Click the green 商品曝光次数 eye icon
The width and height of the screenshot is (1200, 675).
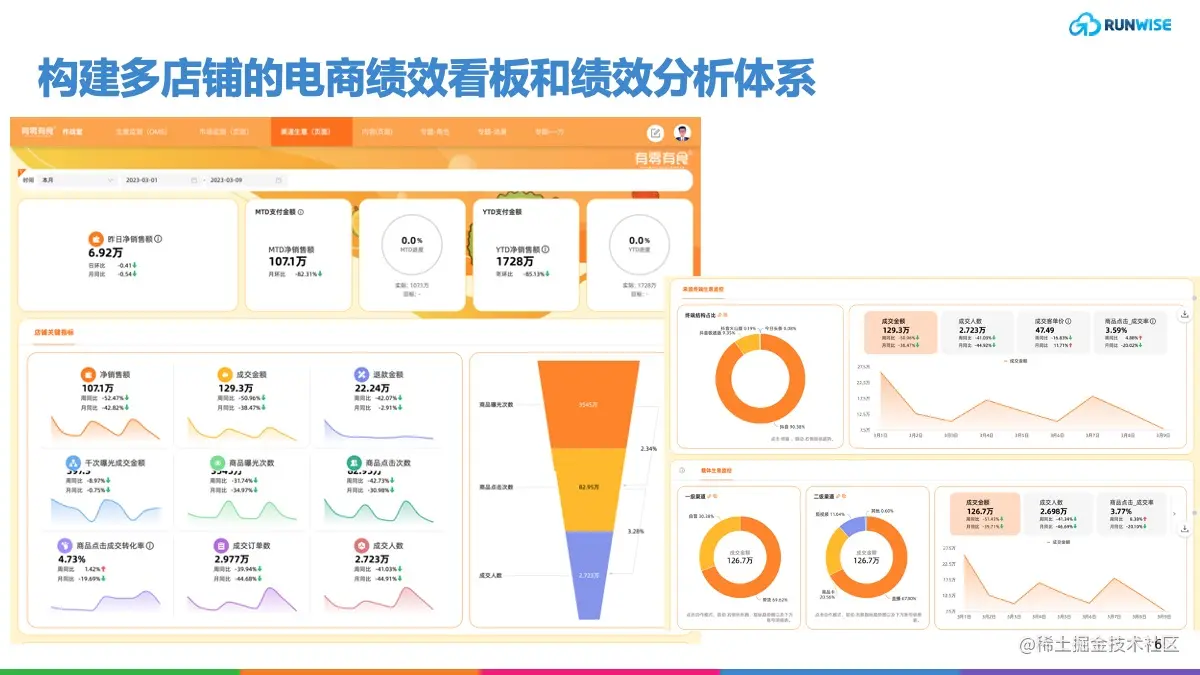(x=218, y=463)
